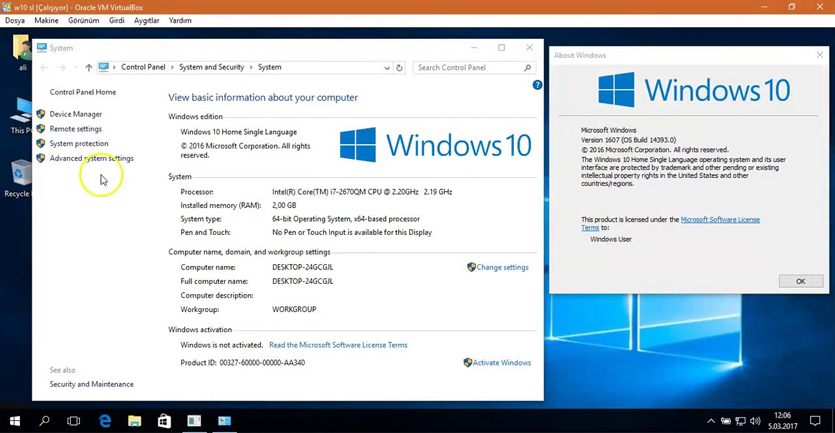Open the blue help question mark icon

point(537,85)
